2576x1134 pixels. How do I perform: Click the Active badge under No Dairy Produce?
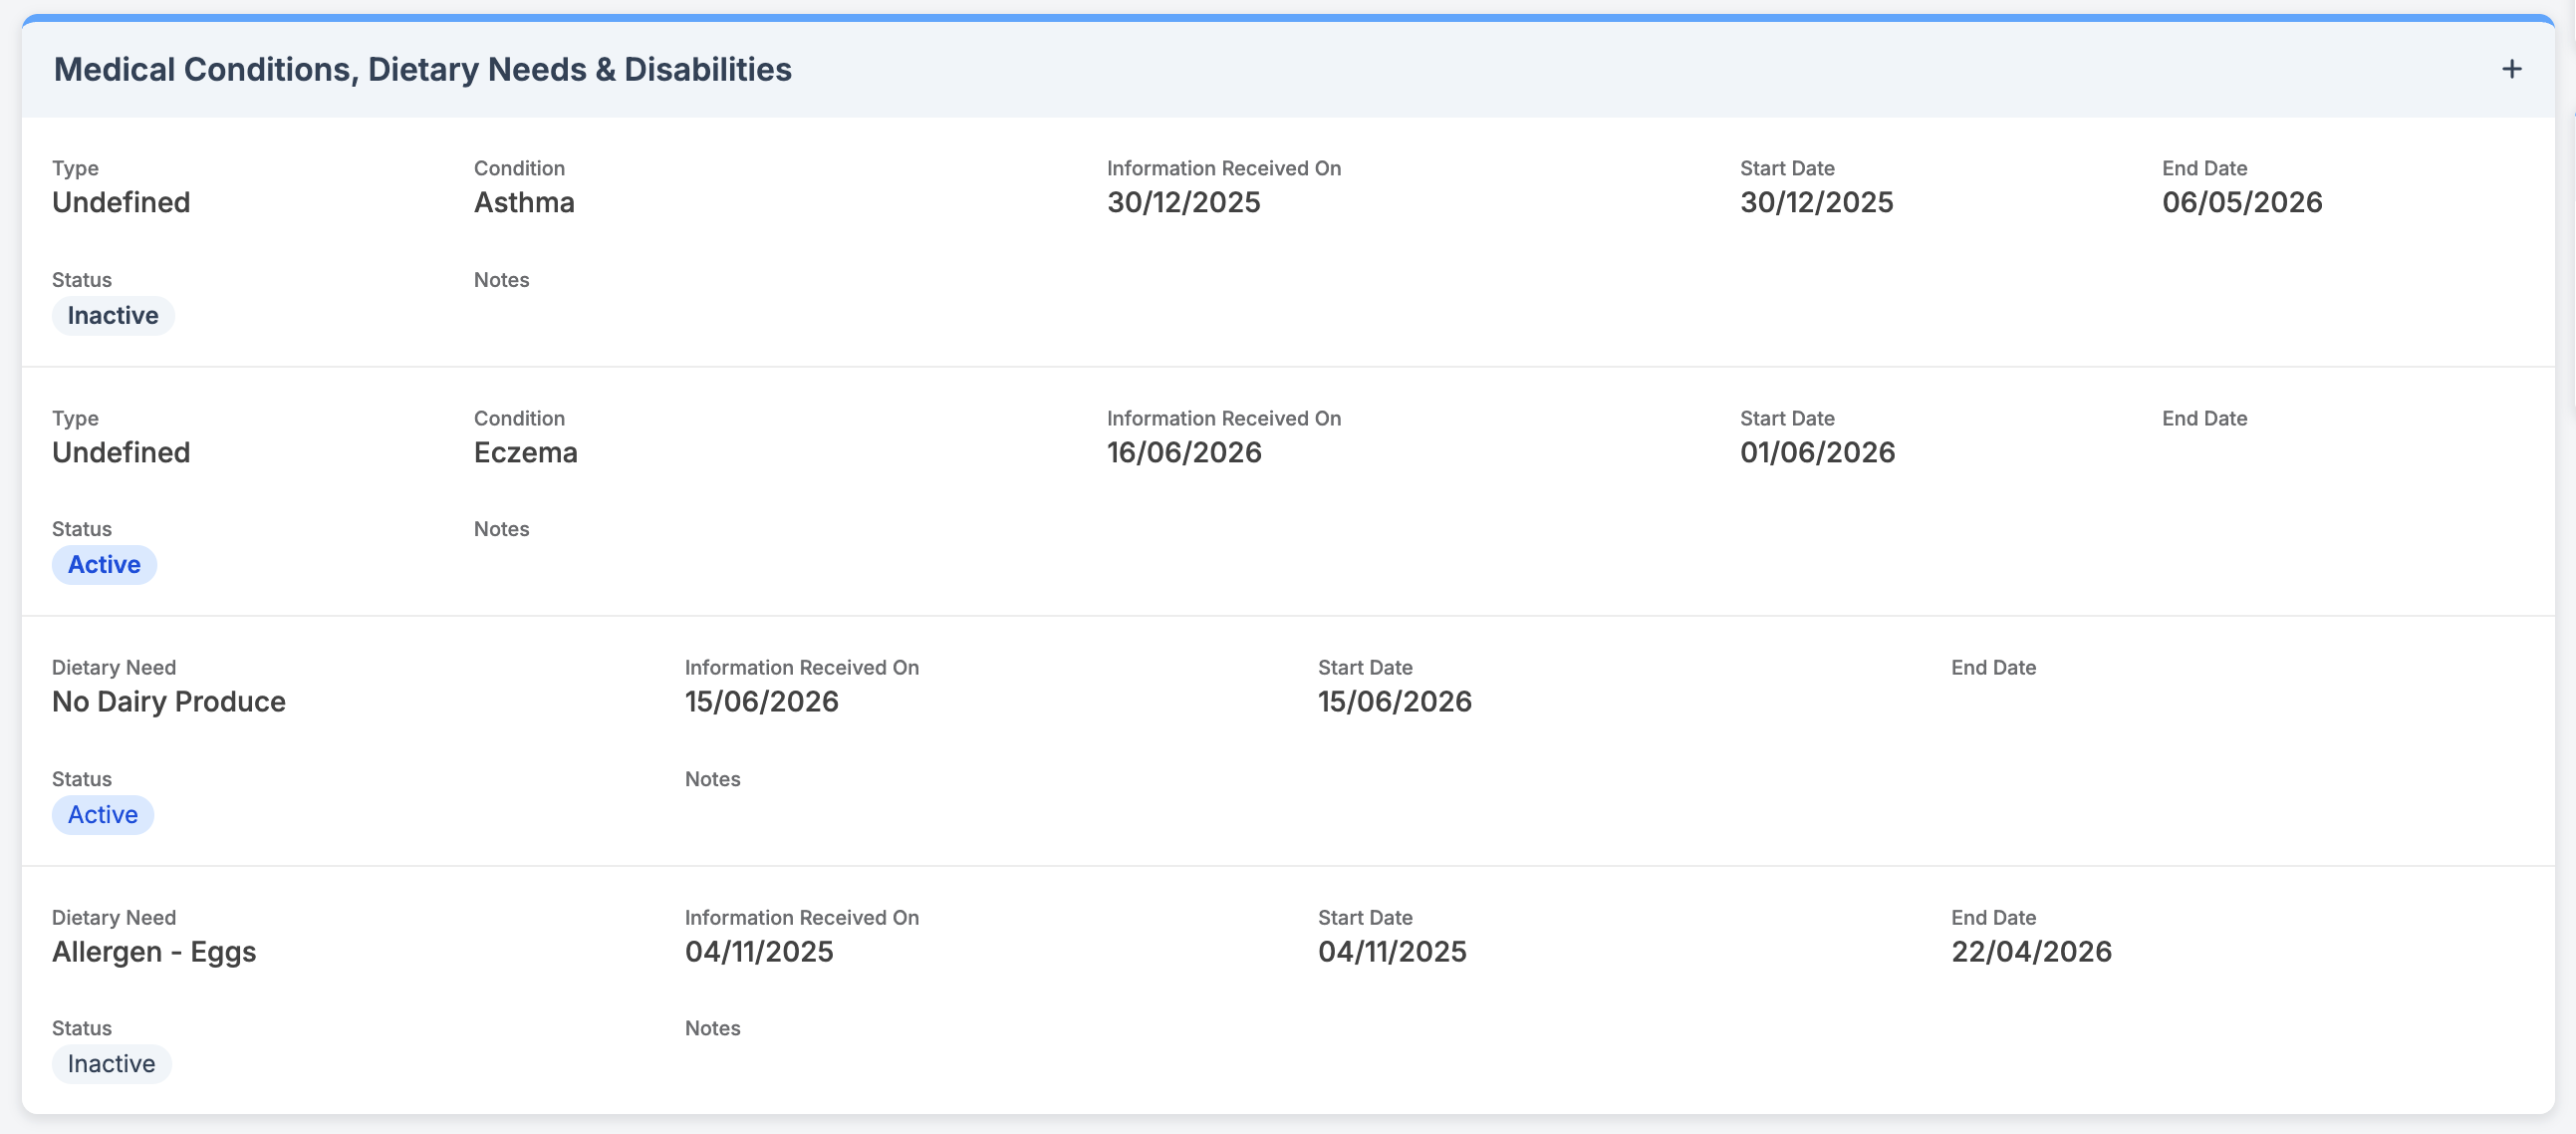(x=103, y=814)
